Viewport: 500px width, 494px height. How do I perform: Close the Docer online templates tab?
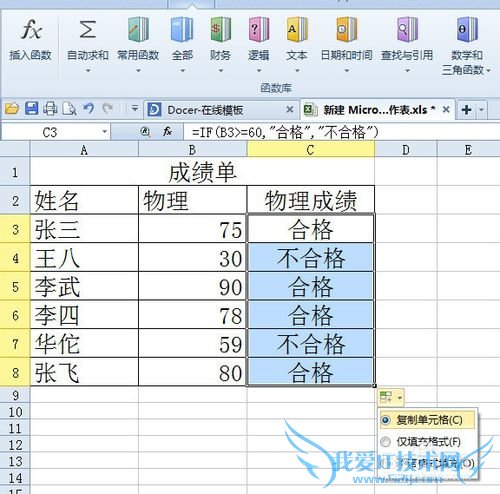point(290,109)
